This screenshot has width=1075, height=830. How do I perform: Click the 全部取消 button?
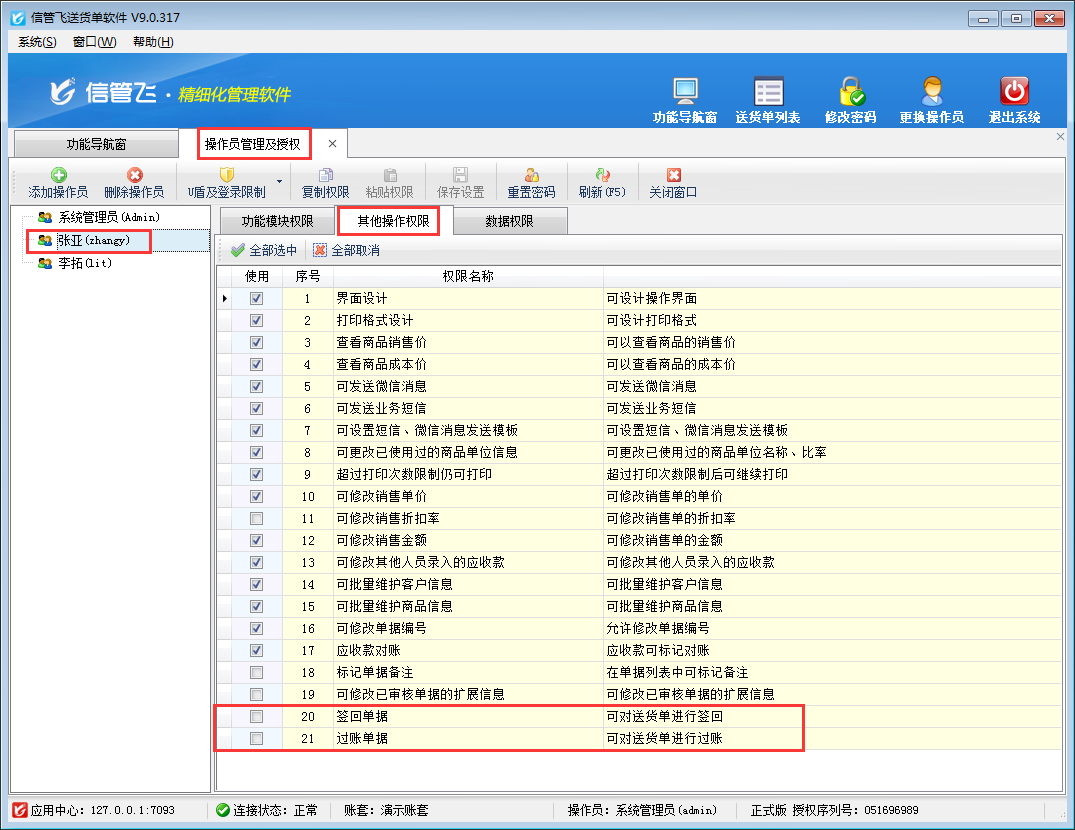tap(346, 250)
